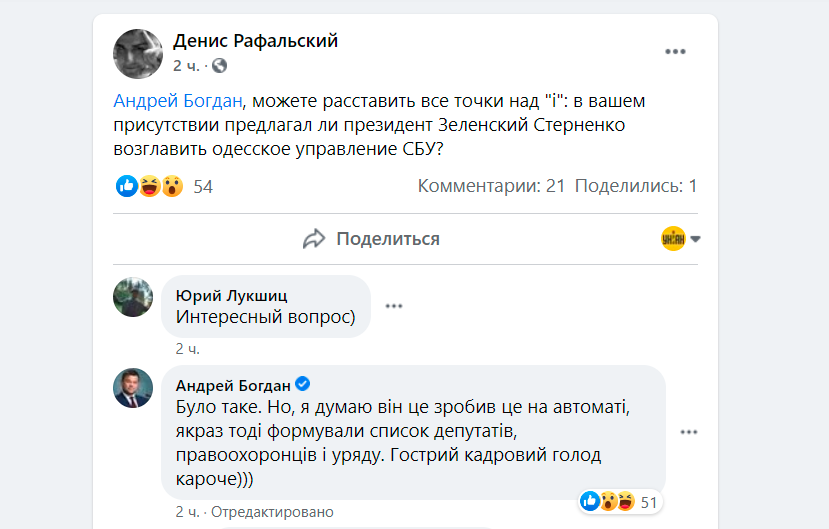Open options menu for Юрий Лукшиц comment
Screen dimensions: 829x529
click(394, 306)
